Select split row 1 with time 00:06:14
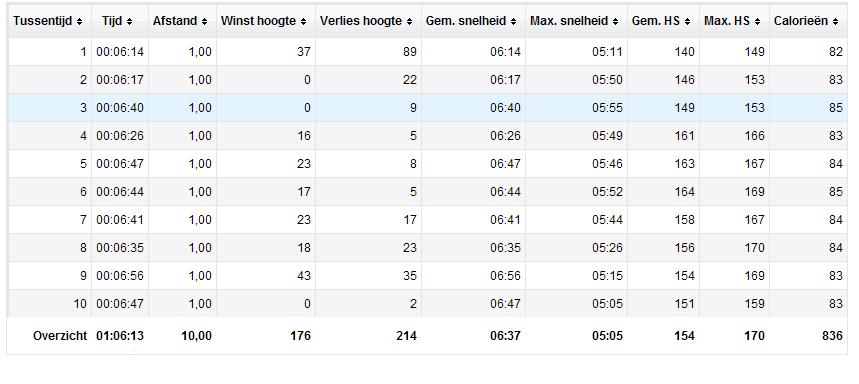Viewport: 859px width, 384px height. tap(427, 52)
